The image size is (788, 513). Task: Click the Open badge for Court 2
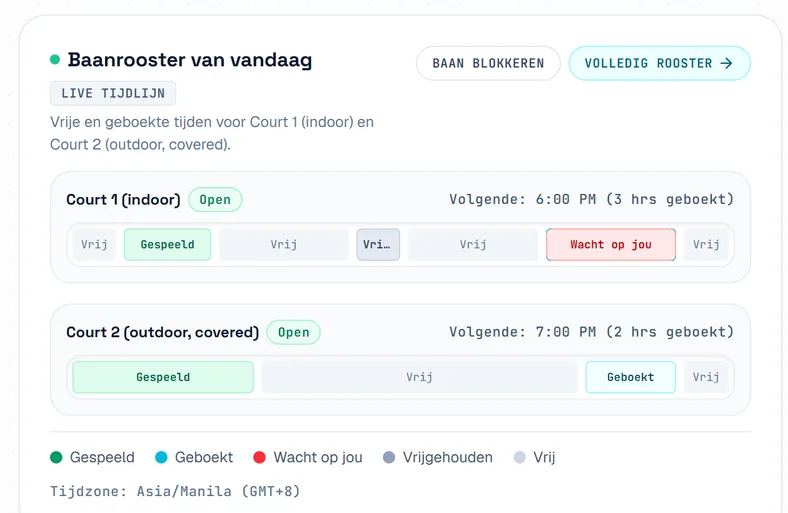pos(293,333)
